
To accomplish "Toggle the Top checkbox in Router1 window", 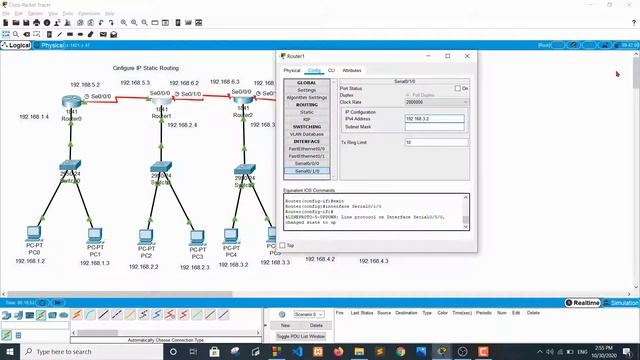I will click(282, 245).
